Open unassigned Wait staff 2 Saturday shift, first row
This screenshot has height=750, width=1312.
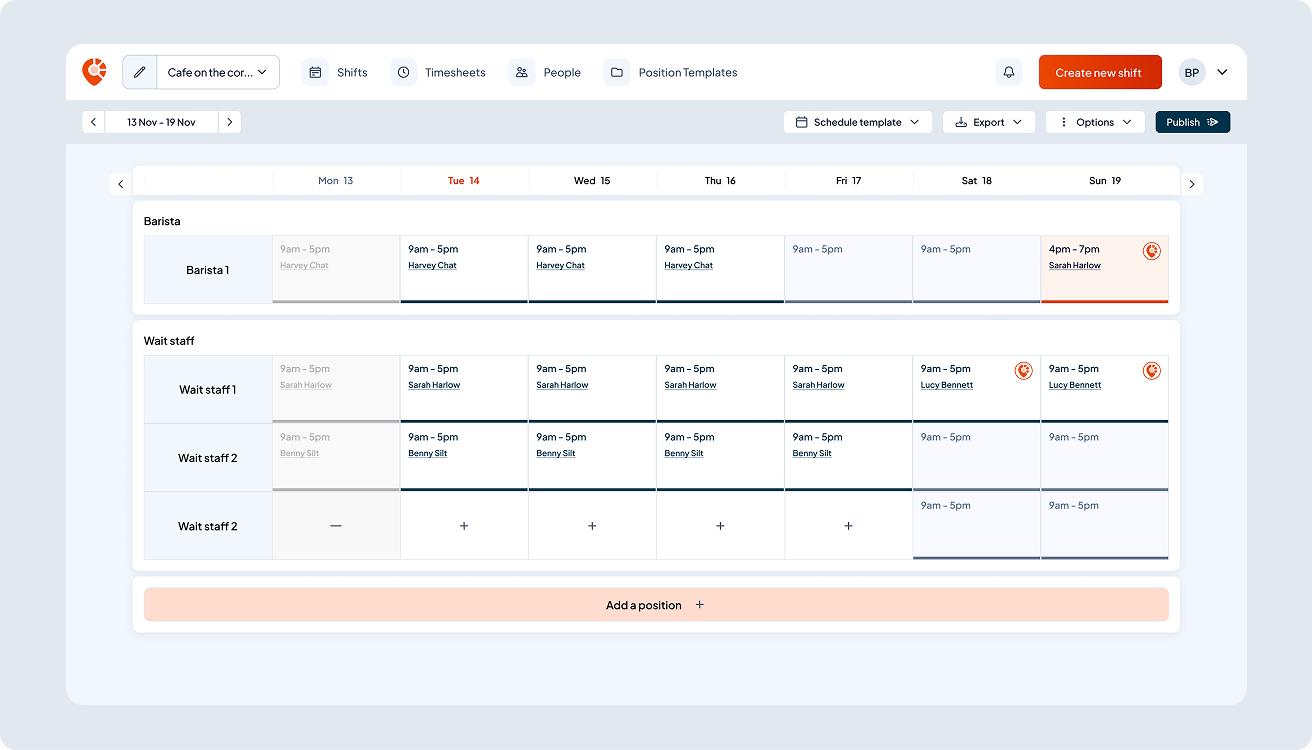976,457
